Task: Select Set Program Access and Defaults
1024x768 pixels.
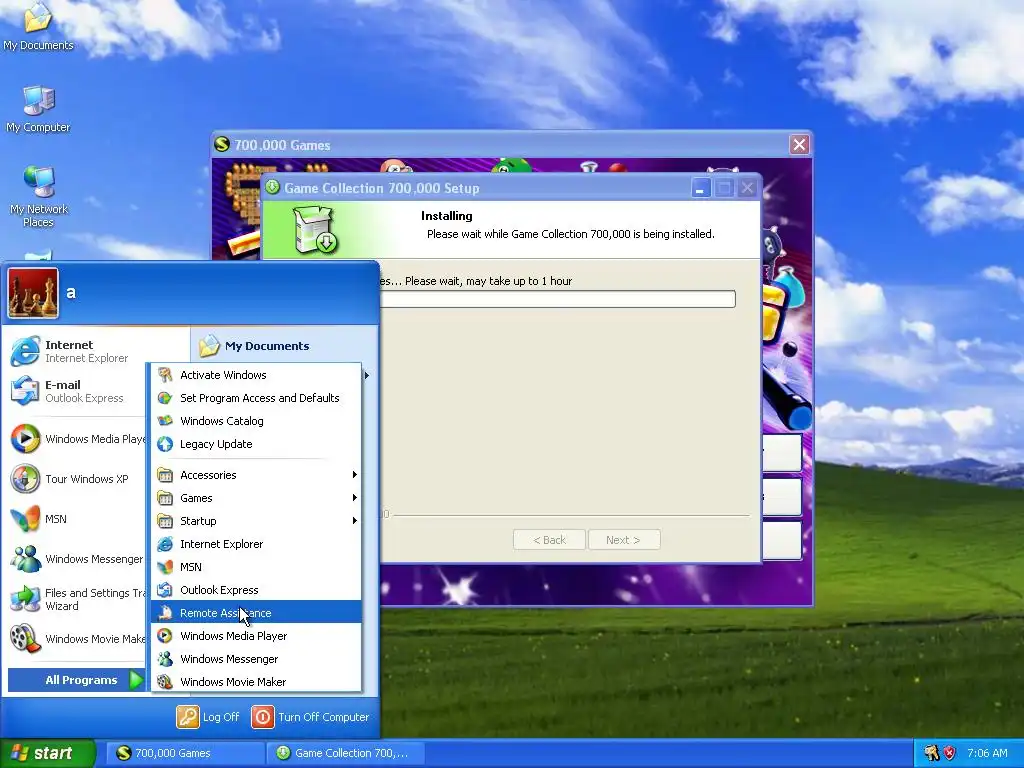Action: tap(256, 398)
